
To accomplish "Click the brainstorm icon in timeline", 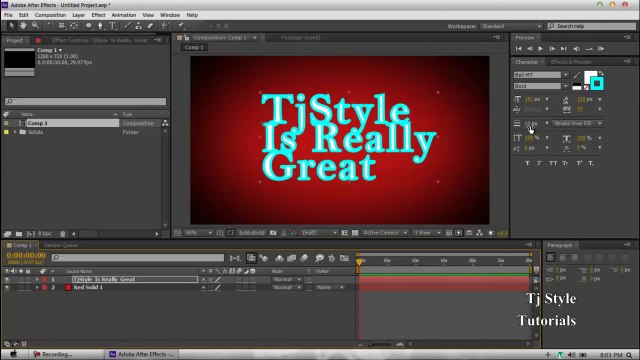I will coord(319,258).
